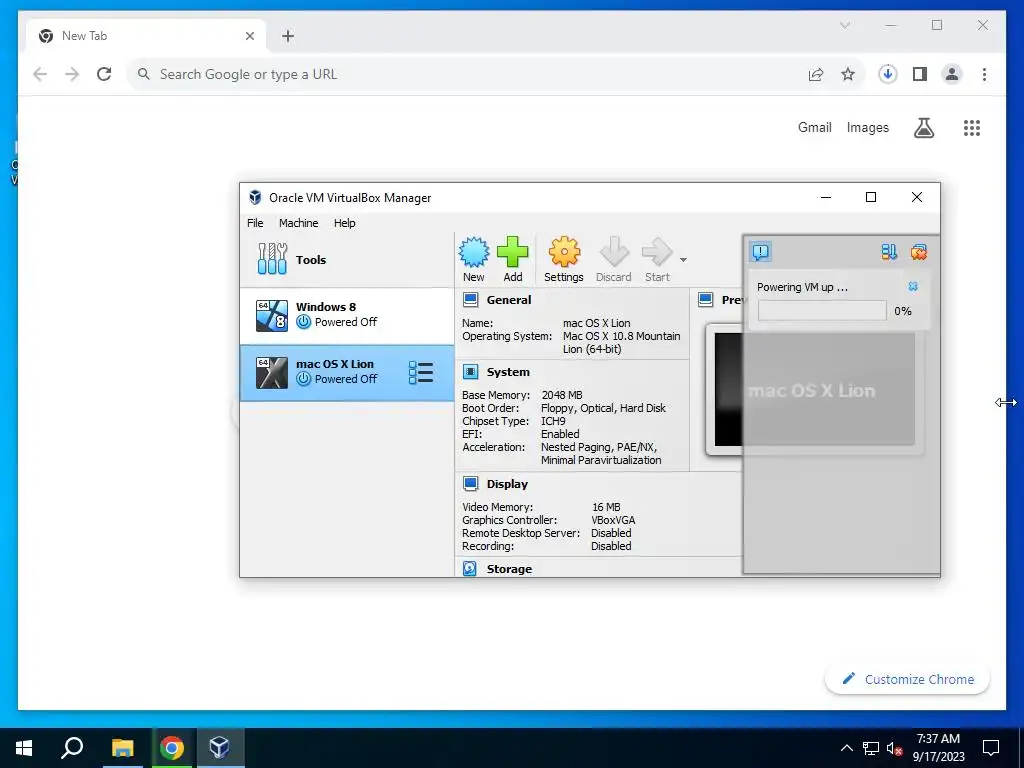This screenshot has height=768, width=1024.
Task: Bookmark this tab with the star icon
Action: click(x=848, y=74)
